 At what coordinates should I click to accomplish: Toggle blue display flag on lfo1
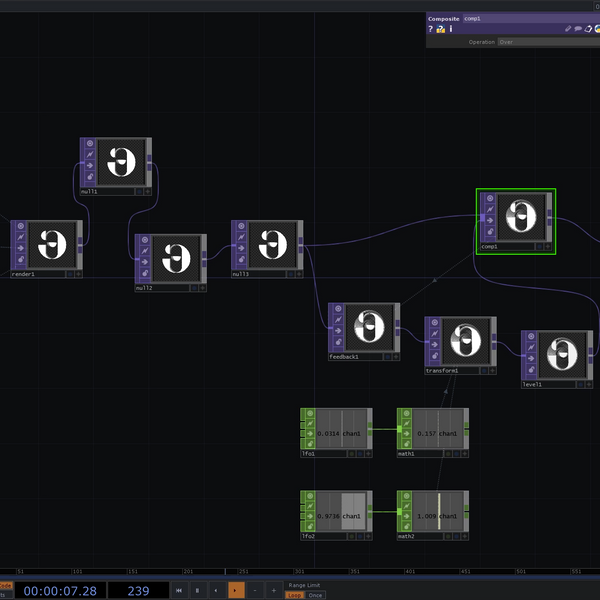pos(360,454)
